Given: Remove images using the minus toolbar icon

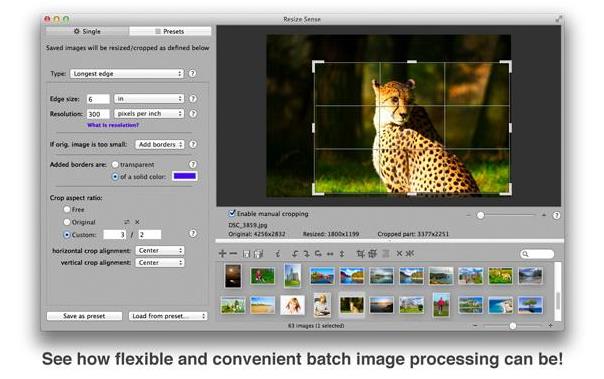Looking at the screenshot, I should click(x=233, y=253).
